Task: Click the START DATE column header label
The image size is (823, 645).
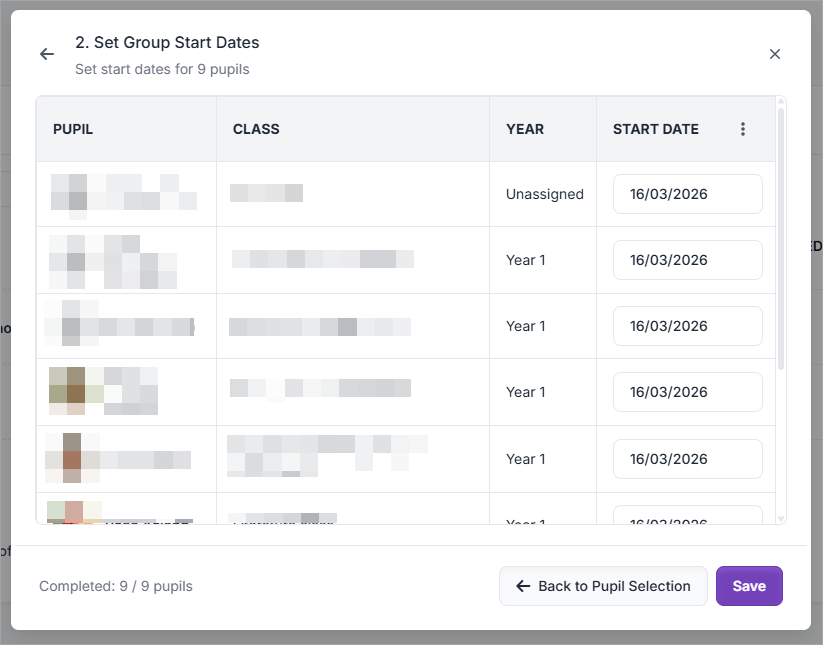Action: [656, 129]
